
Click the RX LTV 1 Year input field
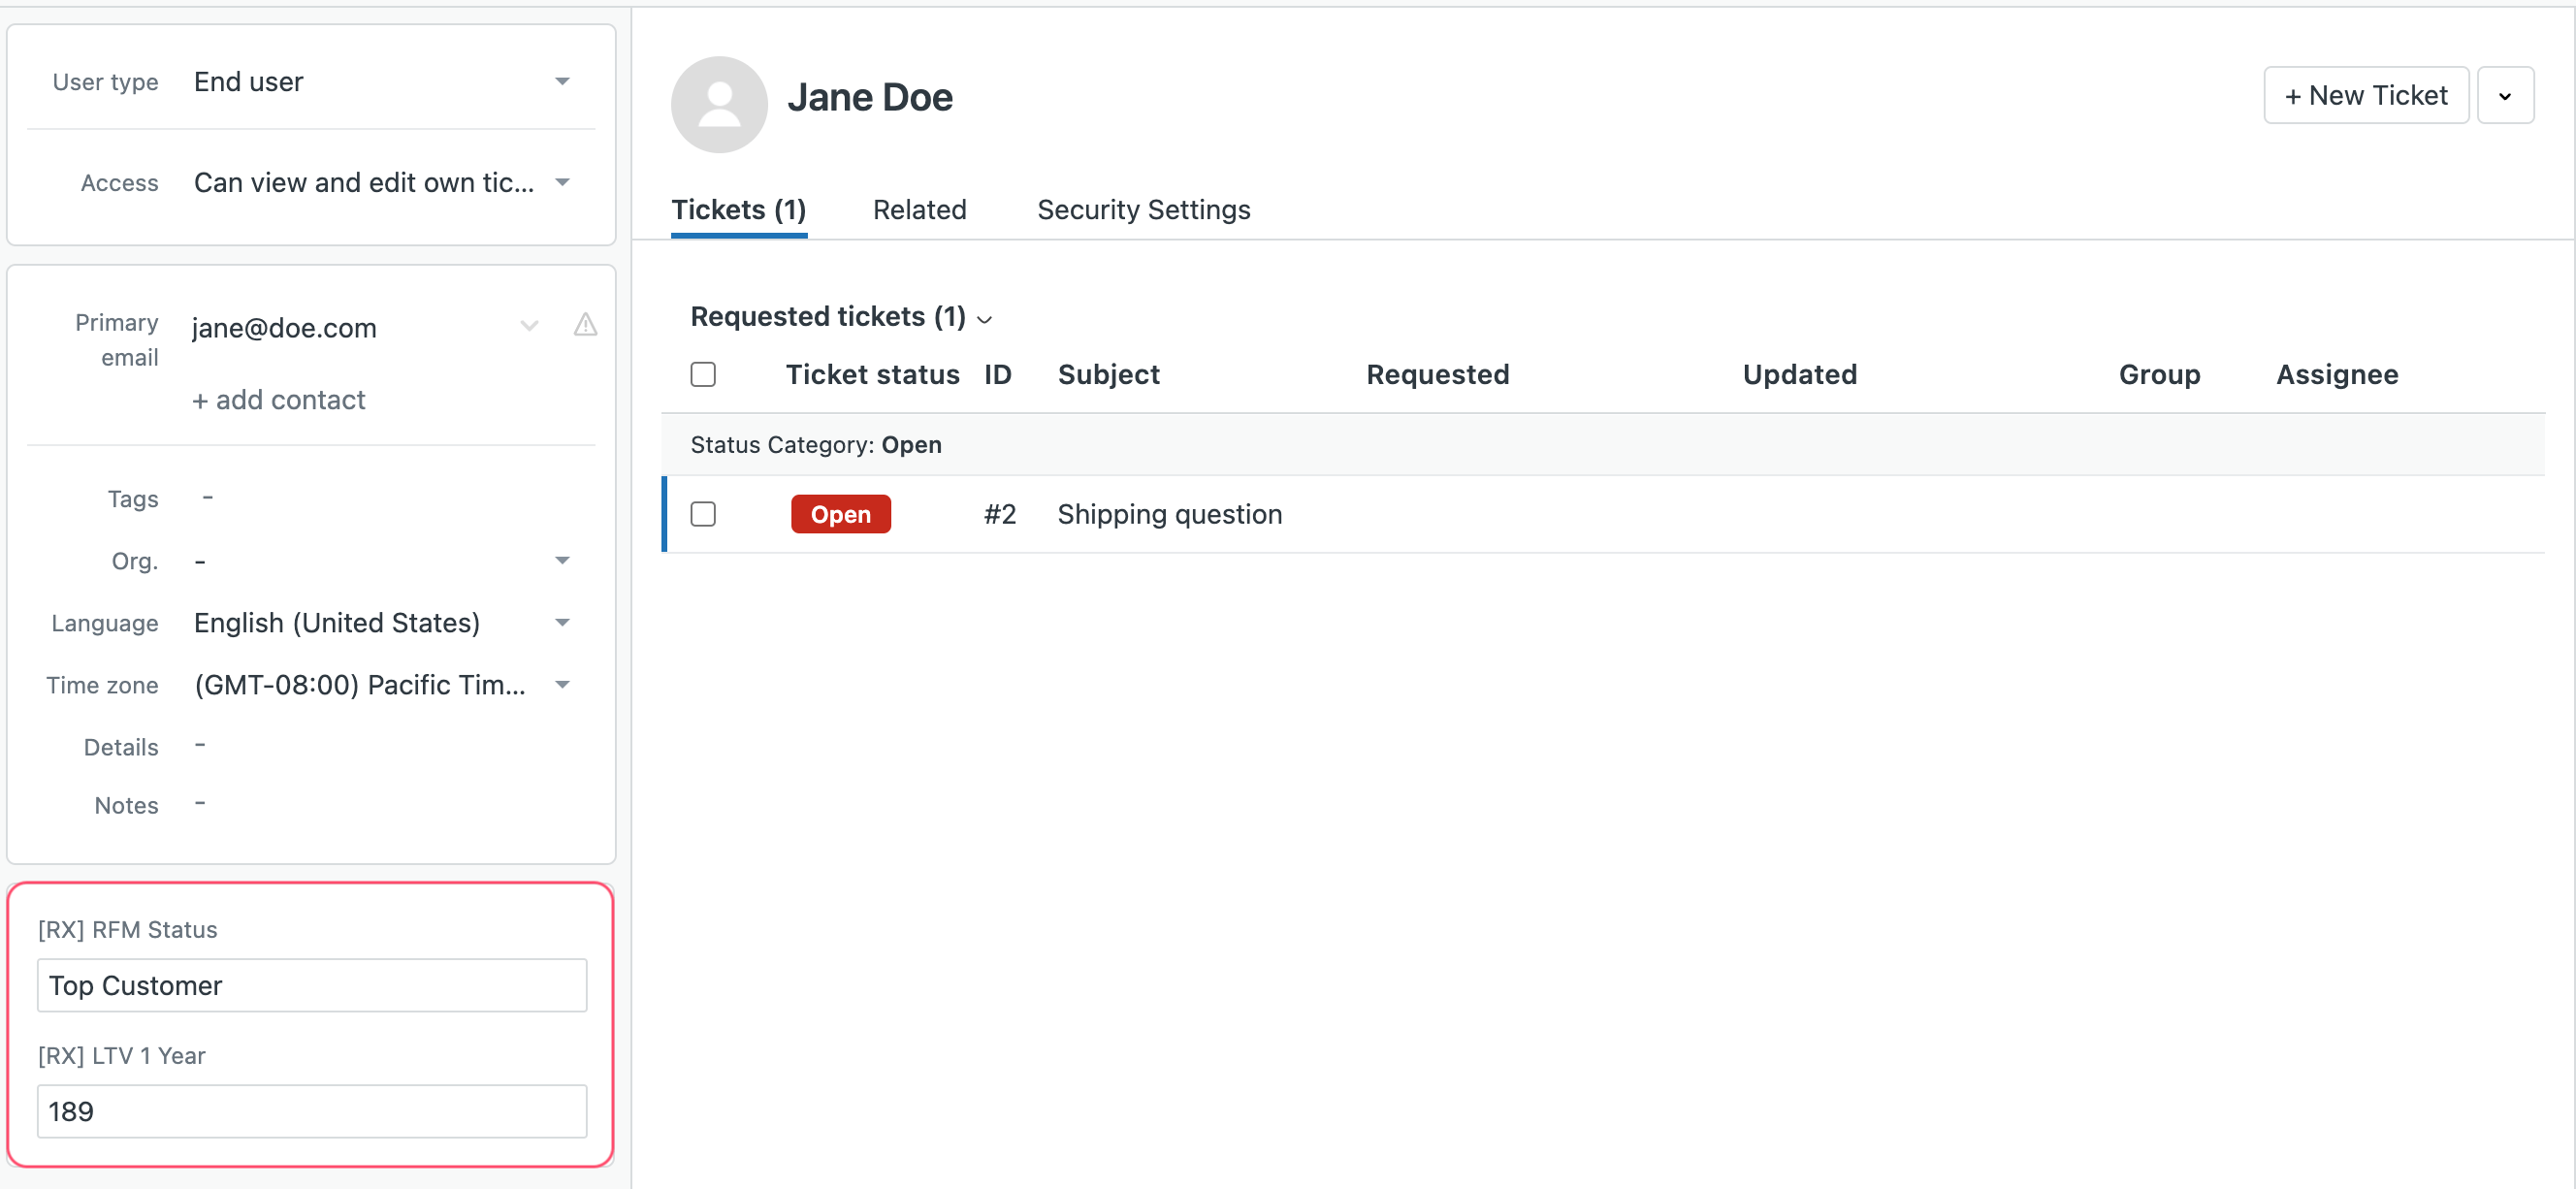[x=311, y=1111]
